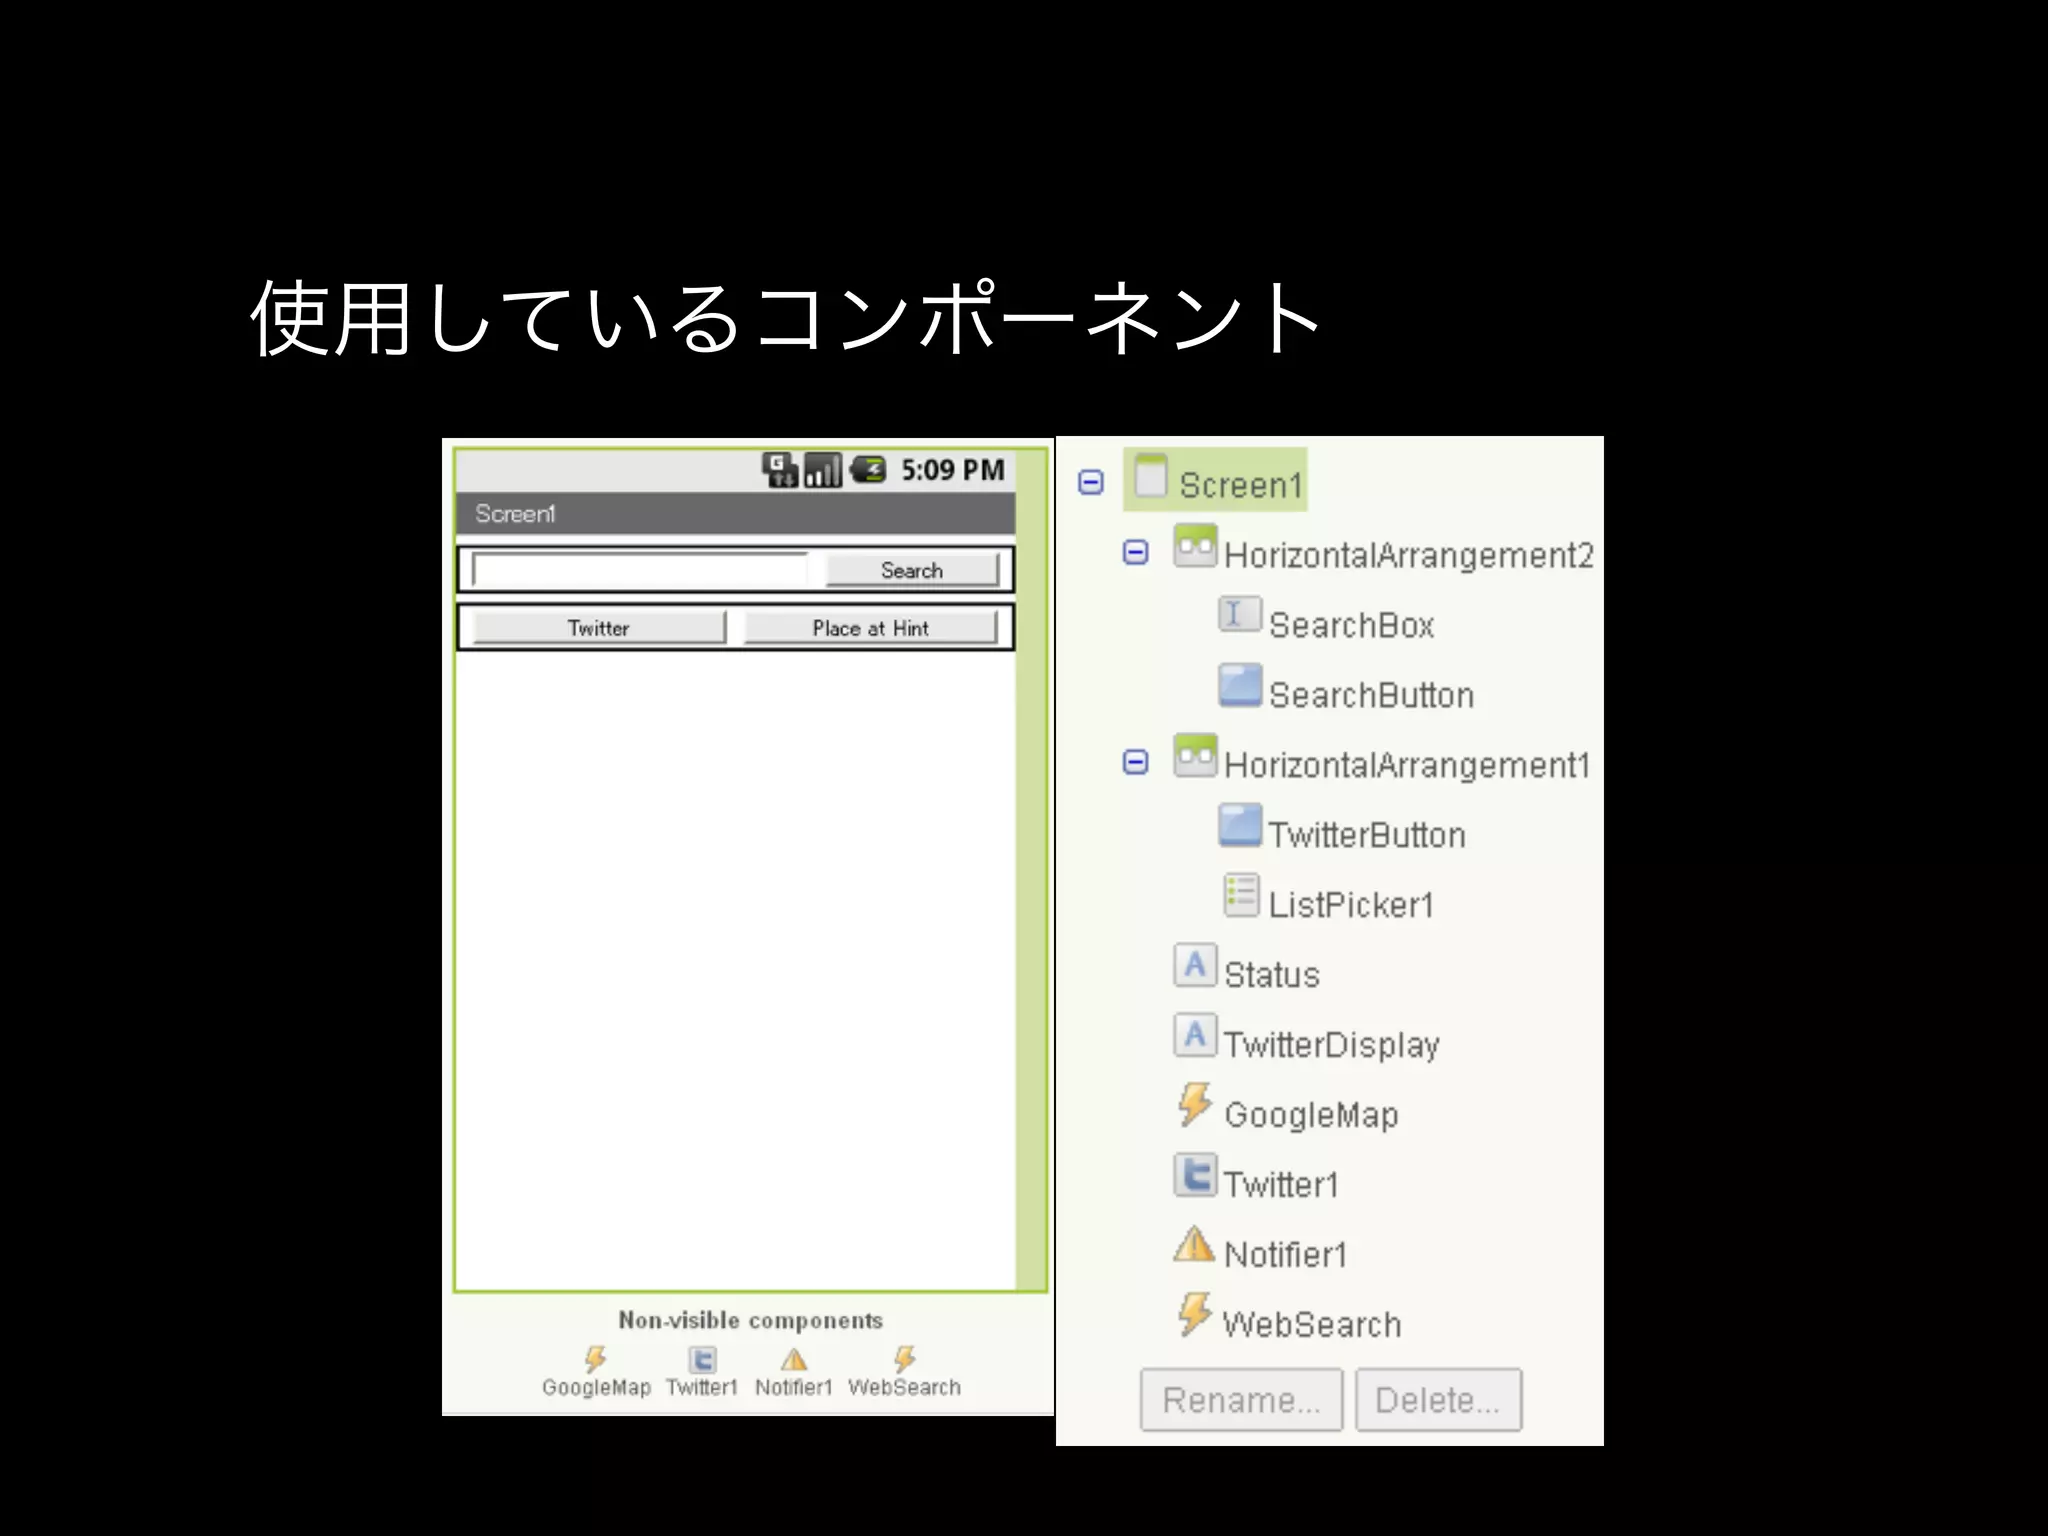Image resolution: width=2048 pixels, height=1536 pixels.
Task: Select SearchBox label in tree
Action: point(1351,626)
